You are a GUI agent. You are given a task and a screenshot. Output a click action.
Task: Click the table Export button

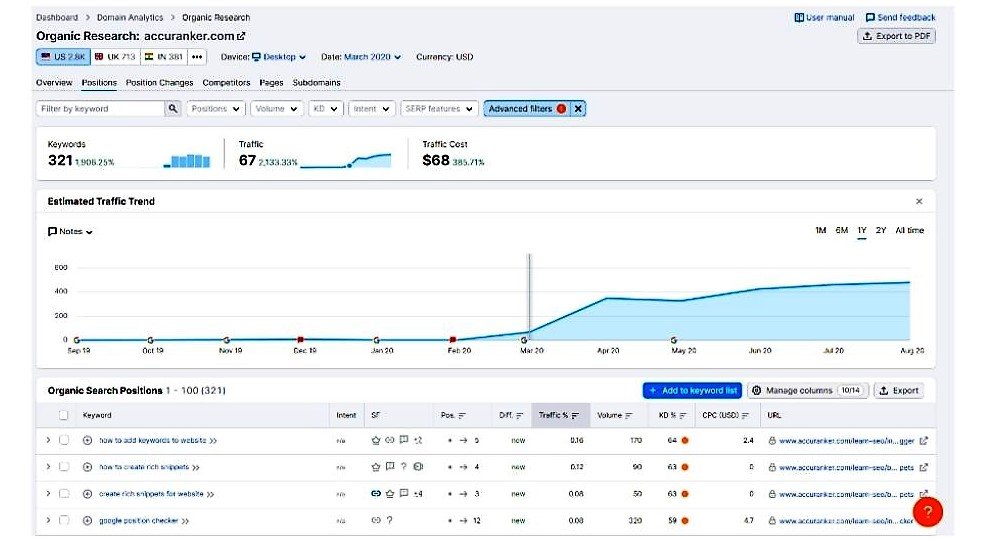[x=898, y=390]
